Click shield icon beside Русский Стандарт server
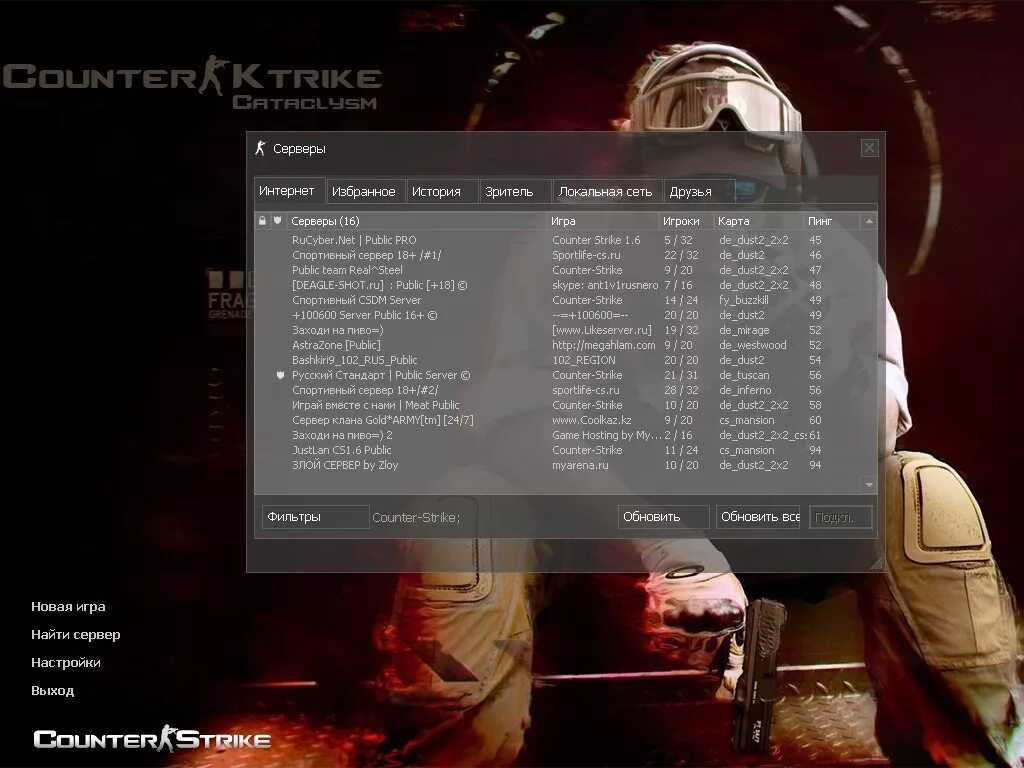 tap(280, 375)
